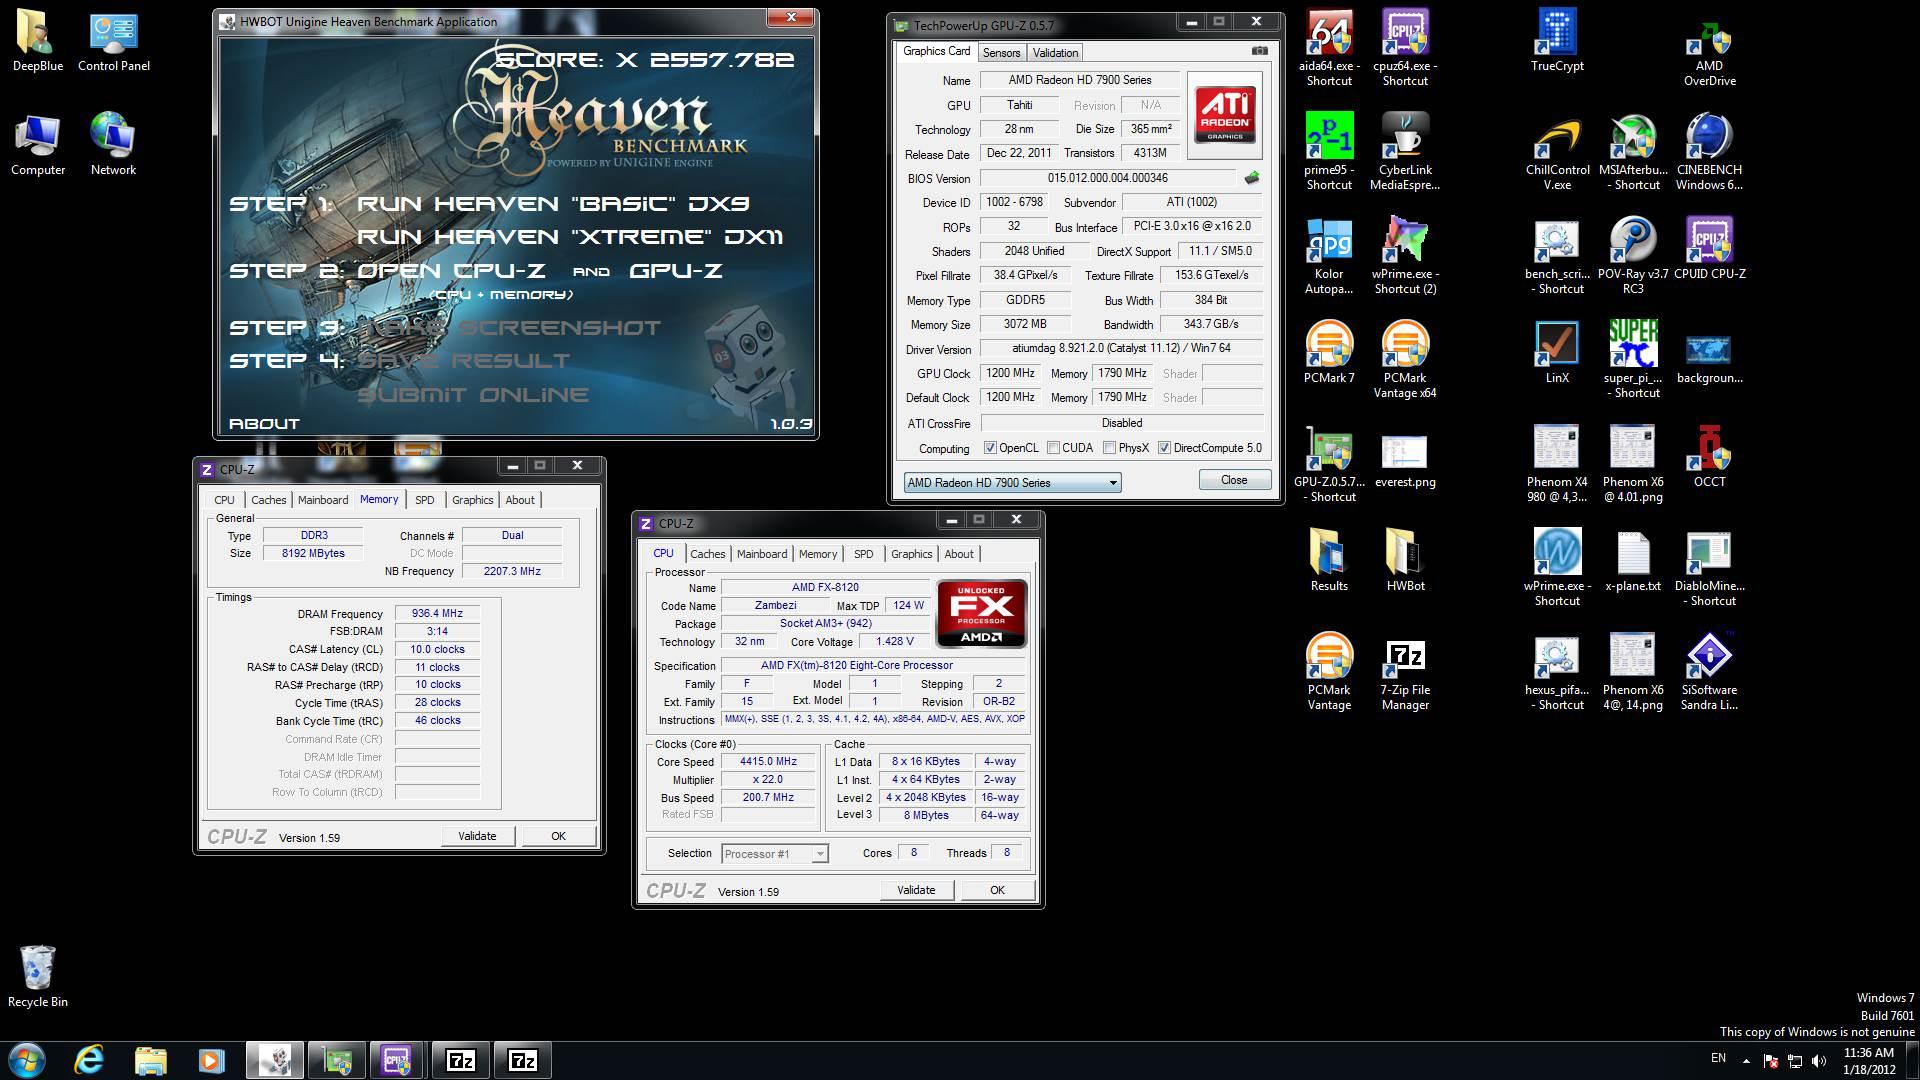Click the GPU-Z BIOS save icon
Image resolution: width=1920 pixels, height=1080 pixels.
(x=1251, y=178)
